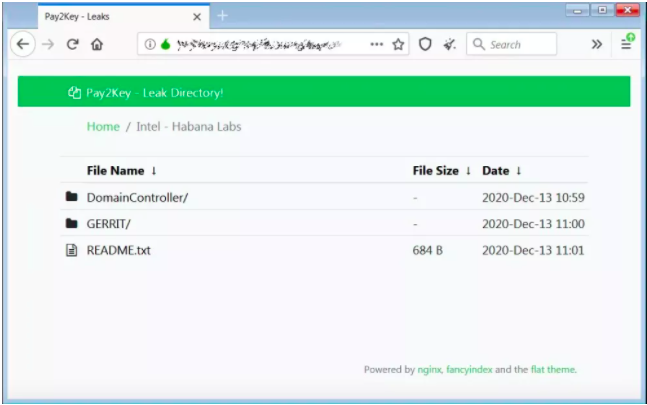Screen dimensions: 647x405
Task: Click the File Size column header
Action: (x=436, y=171)
